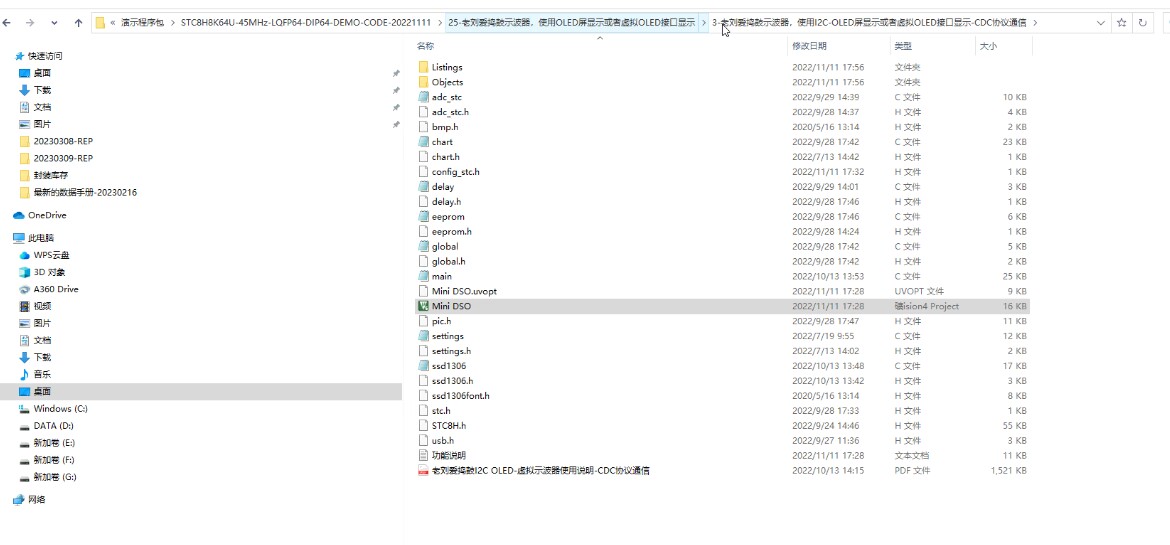Open 20230309-REP folder in sidebar
This screenshot has height=545, width=1170.
point(63,158)
